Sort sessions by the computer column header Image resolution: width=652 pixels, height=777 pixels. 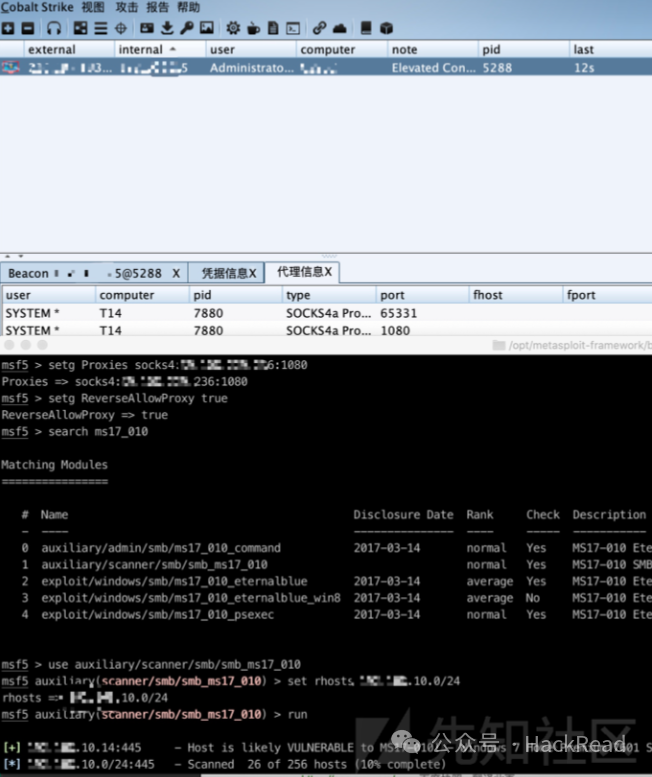pyautogui.click(x=342, y=50)
